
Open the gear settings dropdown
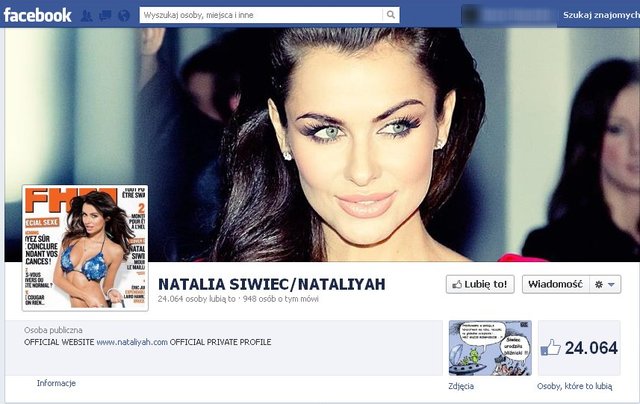pos(605,284)
